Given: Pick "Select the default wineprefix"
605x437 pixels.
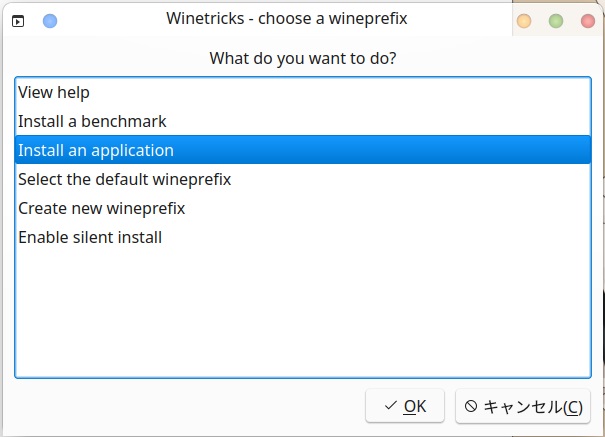Looking at the screenshot, I should click(125, 180).
